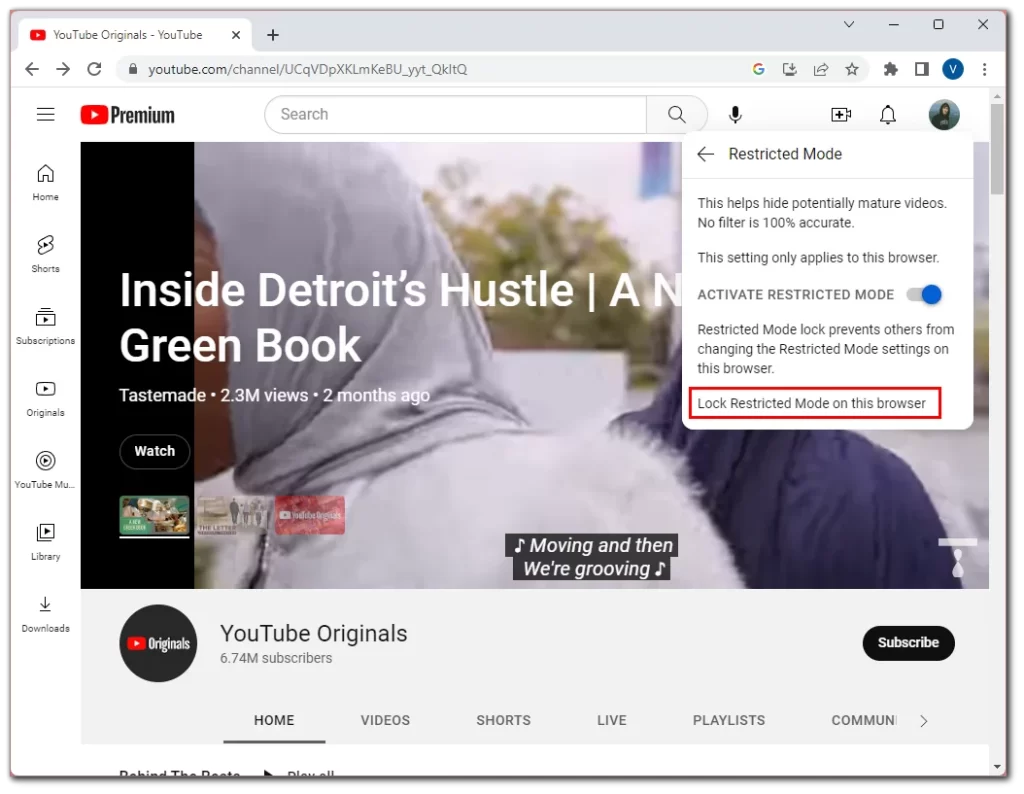Bookmark this page with star icon
The width and height of the screenshot is (1024, 794).
click(852, 69)
